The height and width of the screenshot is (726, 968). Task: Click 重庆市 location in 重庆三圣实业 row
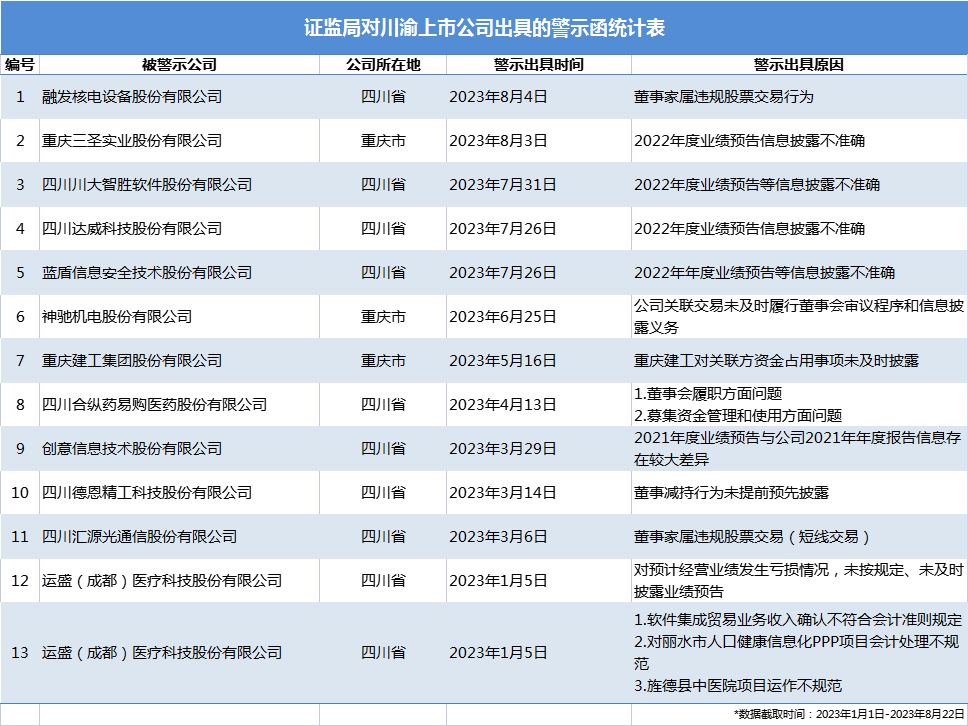click(x=383, y=141)
